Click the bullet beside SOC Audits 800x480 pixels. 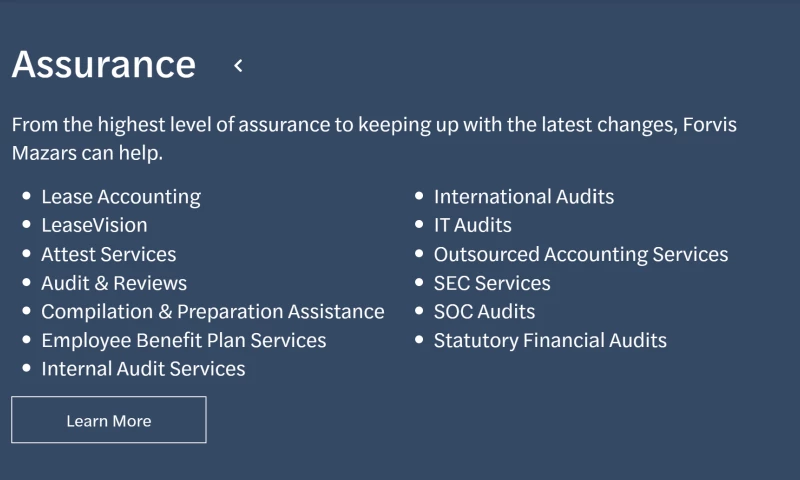[419, 311]
